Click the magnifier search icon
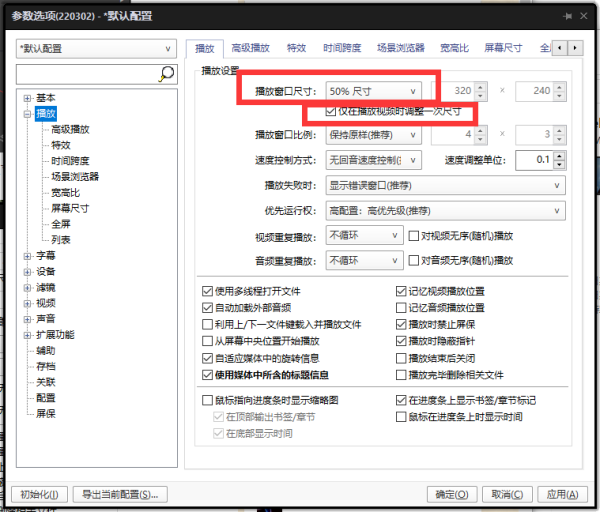This screenshot has height=512, width=600. pyautogui.click(x=167, y=73)
